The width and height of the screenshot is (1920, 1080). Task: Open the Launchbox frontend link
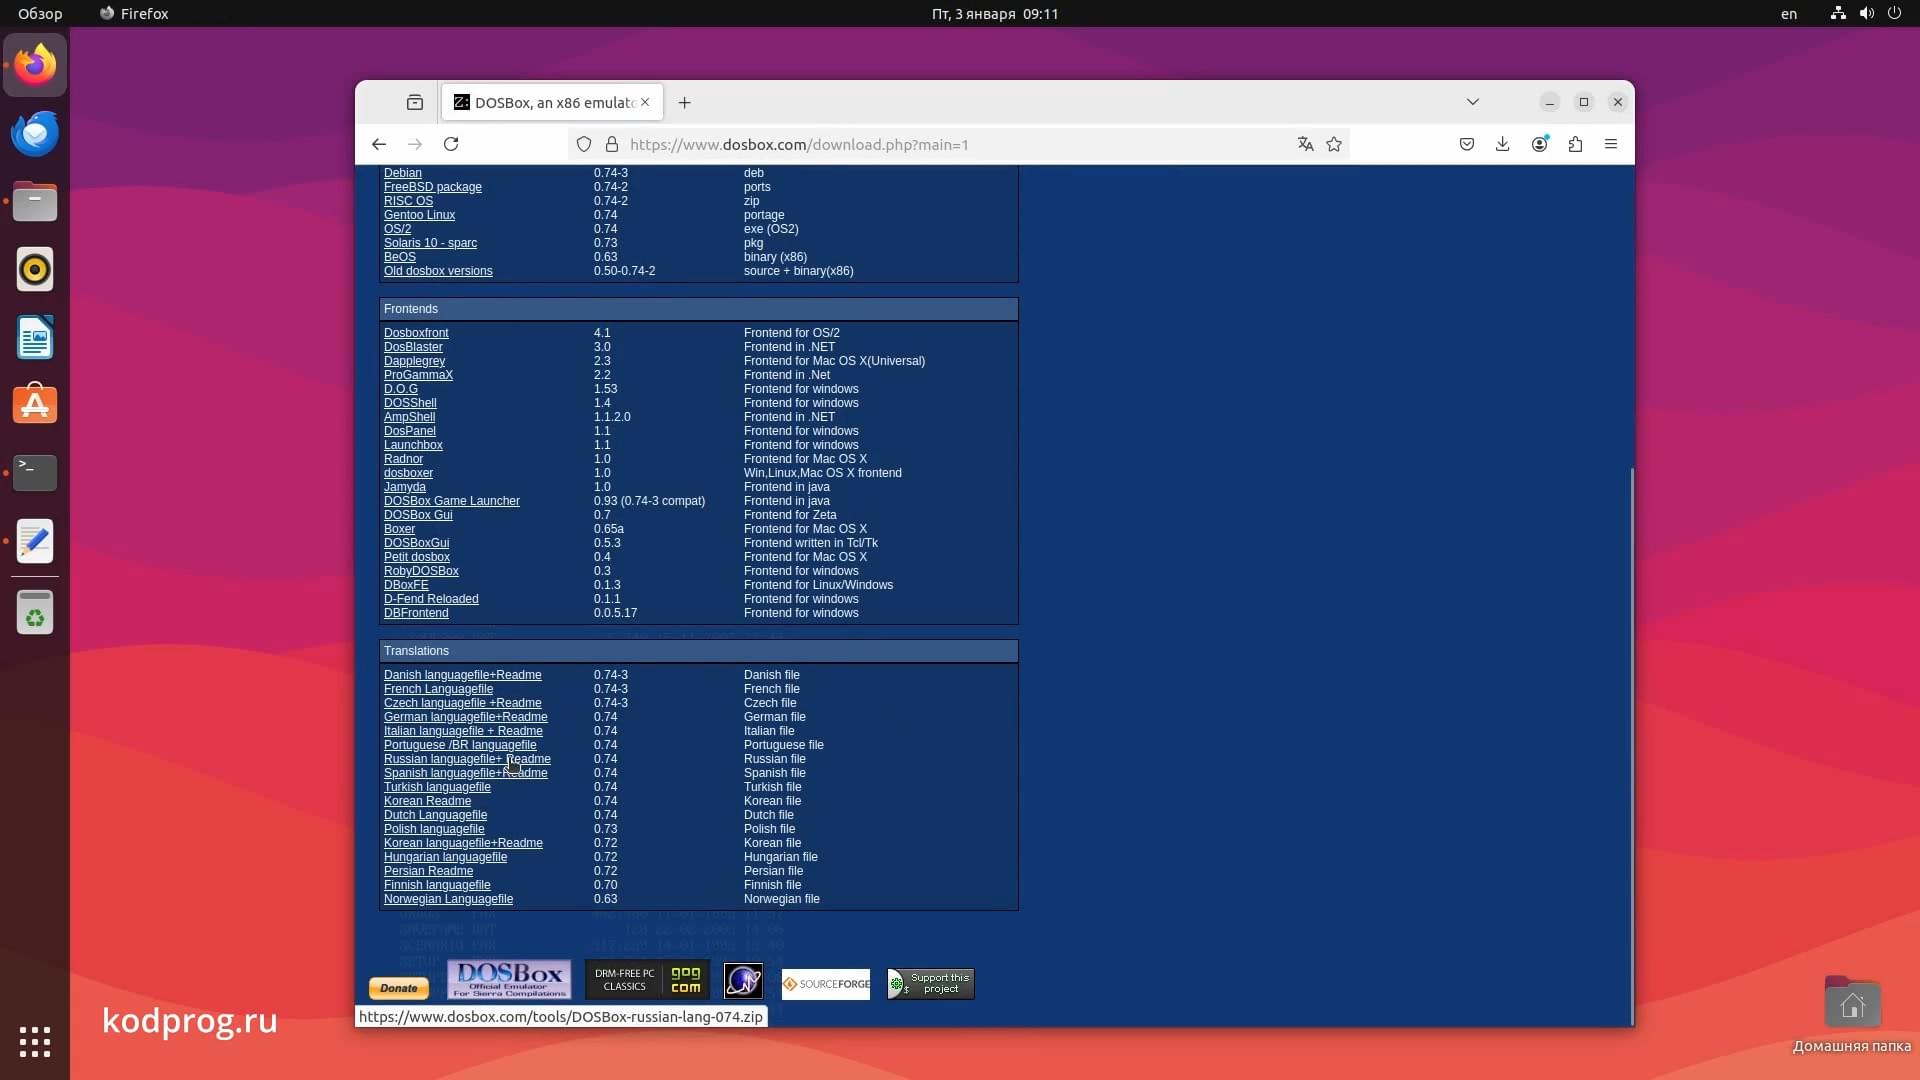413,445
